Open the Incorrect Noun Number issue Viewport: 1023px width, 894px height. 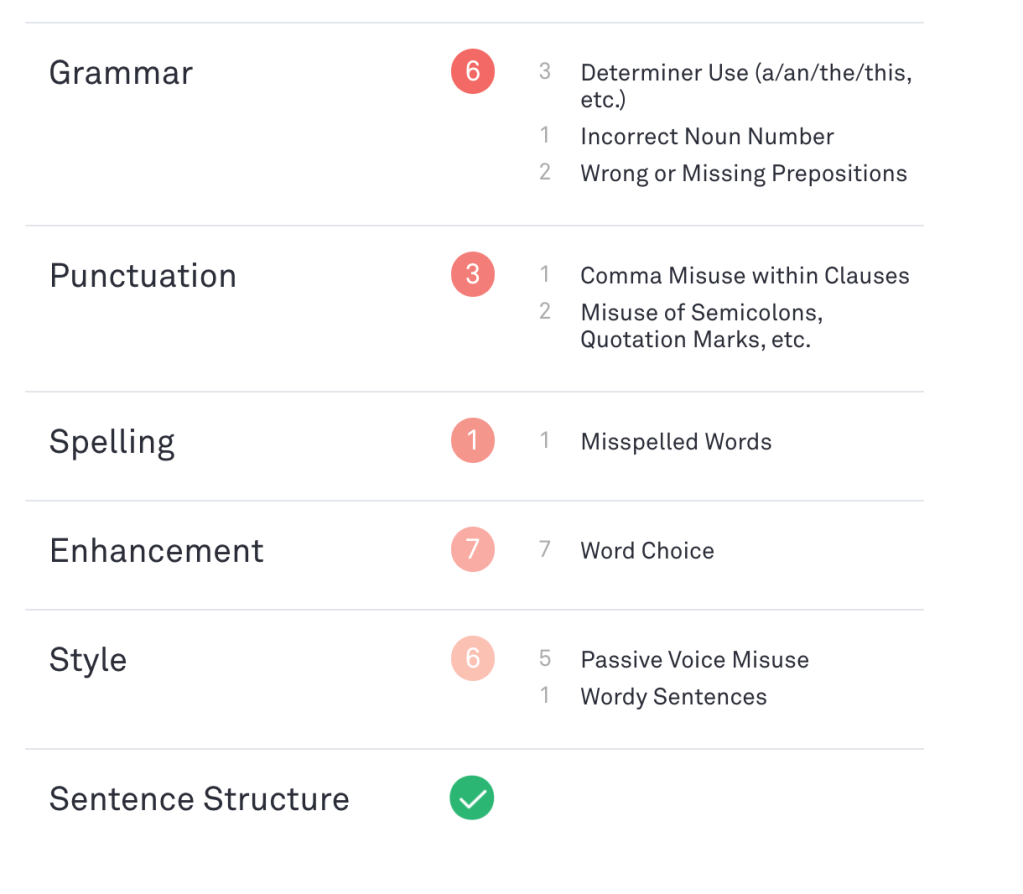707,137
